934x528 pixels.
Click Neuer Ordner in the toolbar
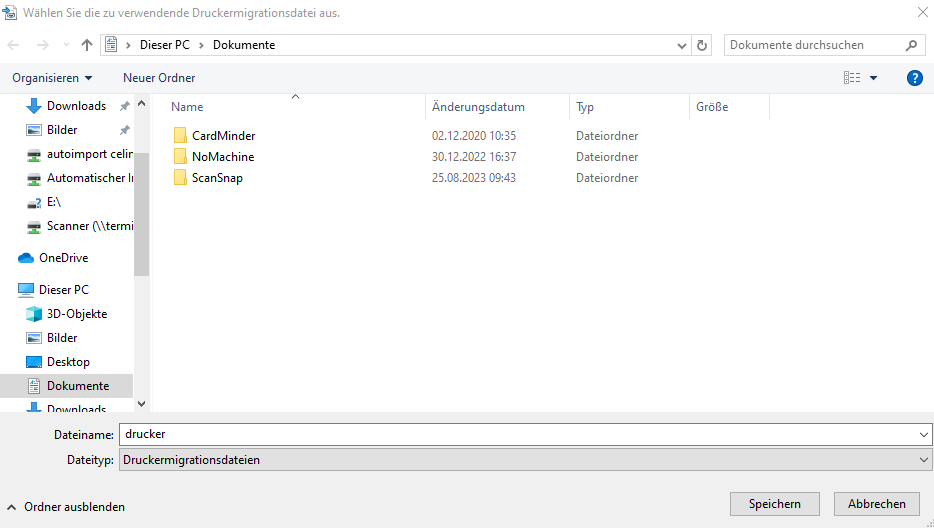(159, 78)
